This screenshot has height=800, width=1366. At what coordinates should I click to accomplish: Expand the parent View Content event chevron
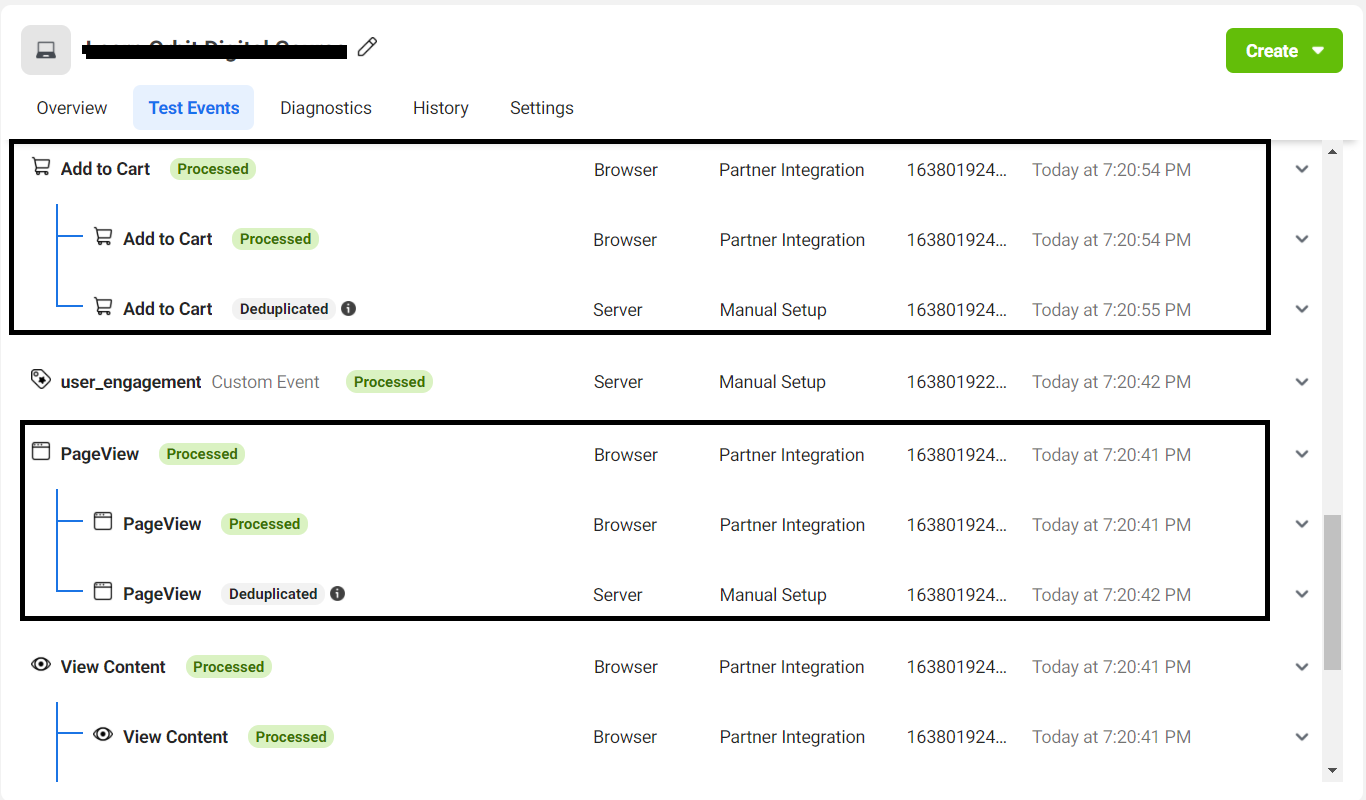tap(1302, 667)
